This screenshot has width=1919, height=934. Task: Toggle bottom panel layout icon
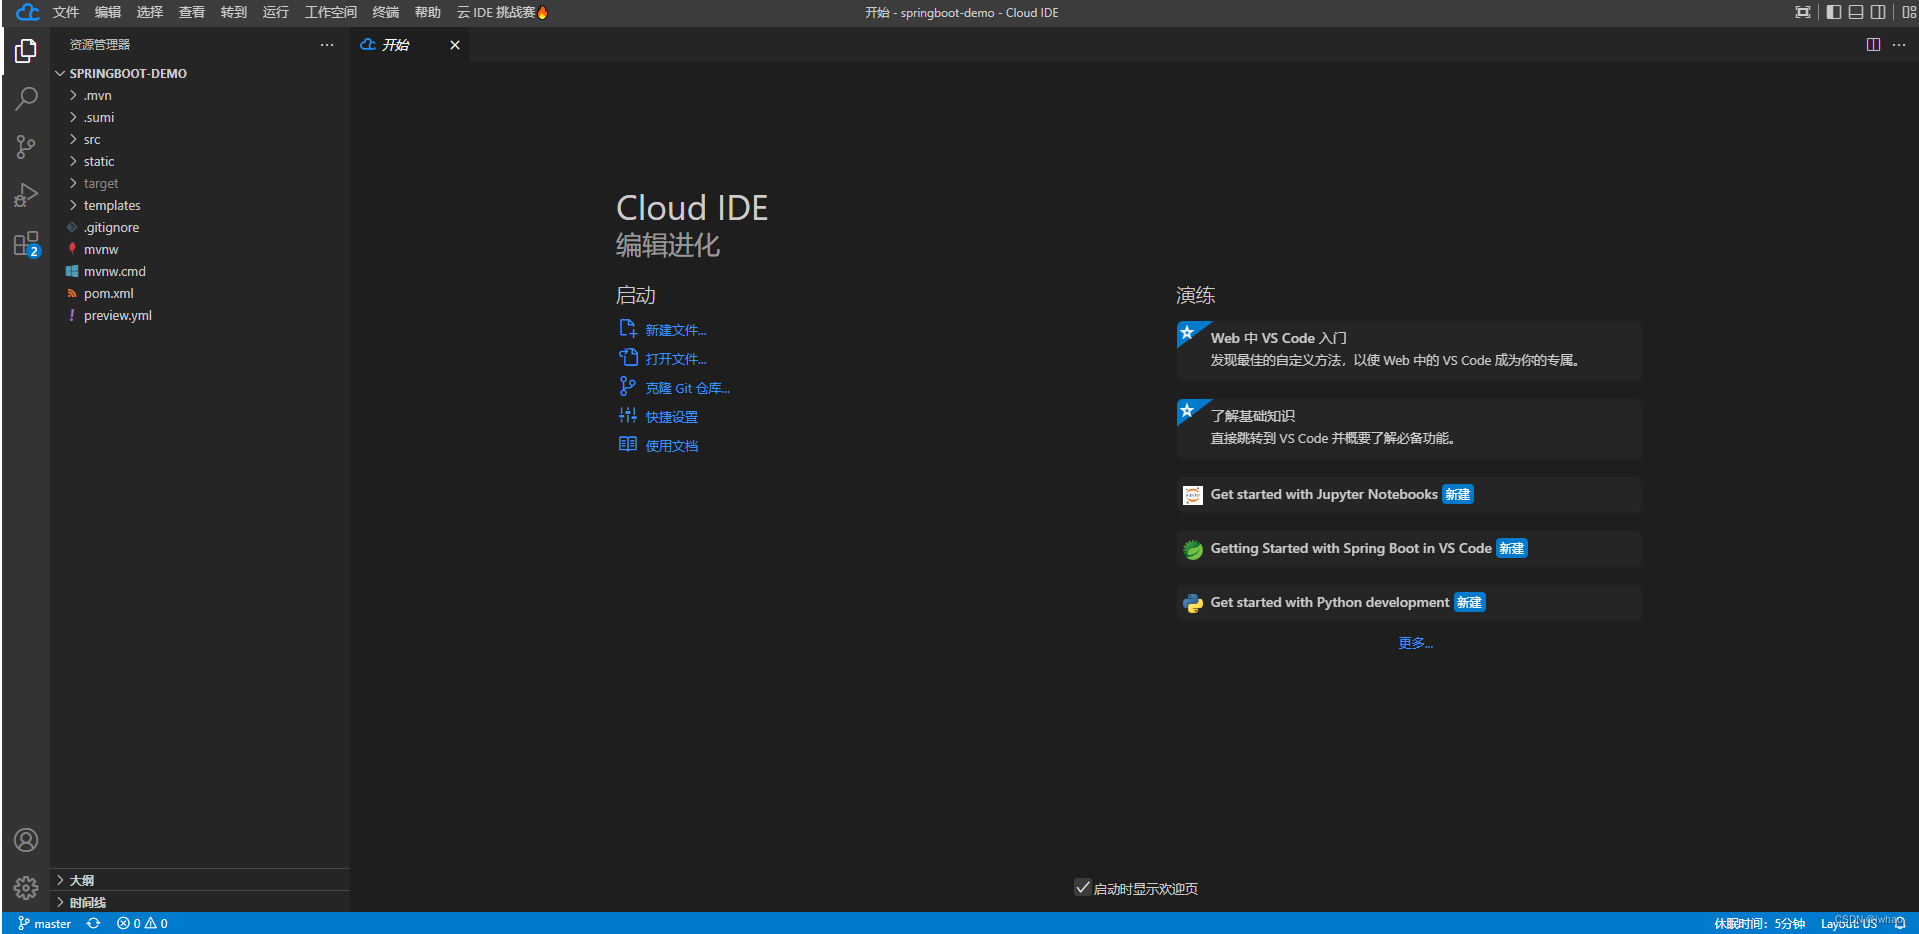click(1856, 12)
